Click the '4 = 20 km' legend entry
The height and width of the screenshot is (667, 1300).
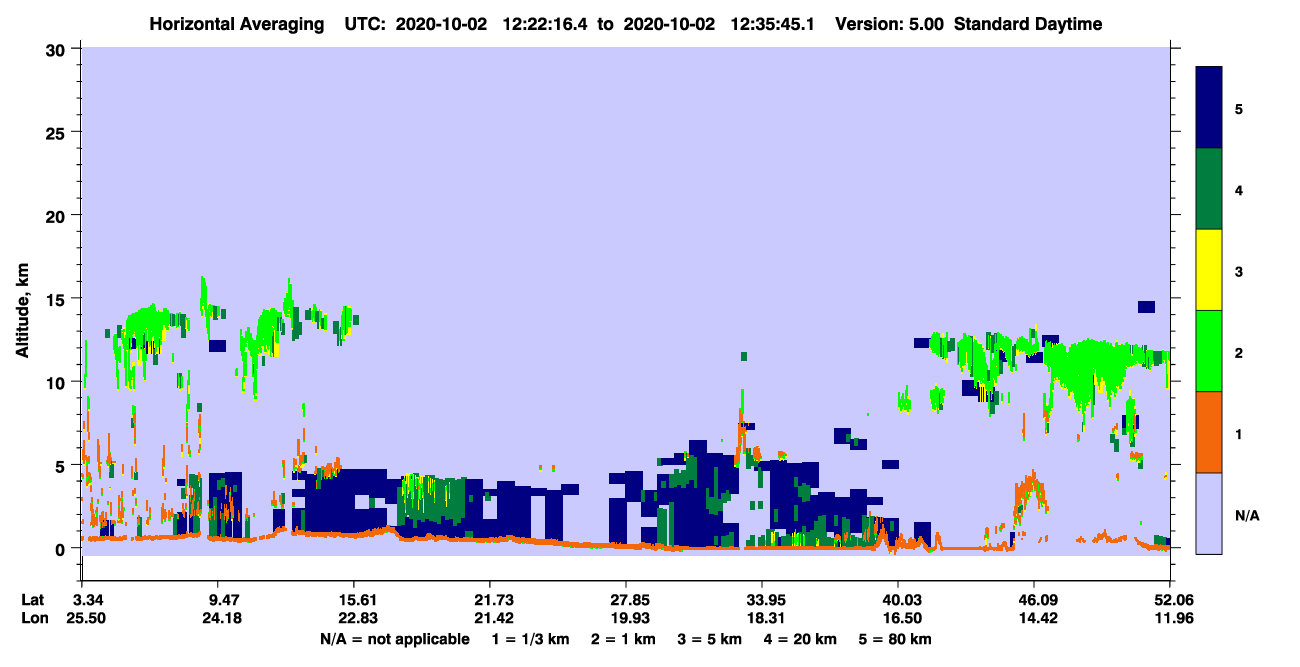point(799,639)
